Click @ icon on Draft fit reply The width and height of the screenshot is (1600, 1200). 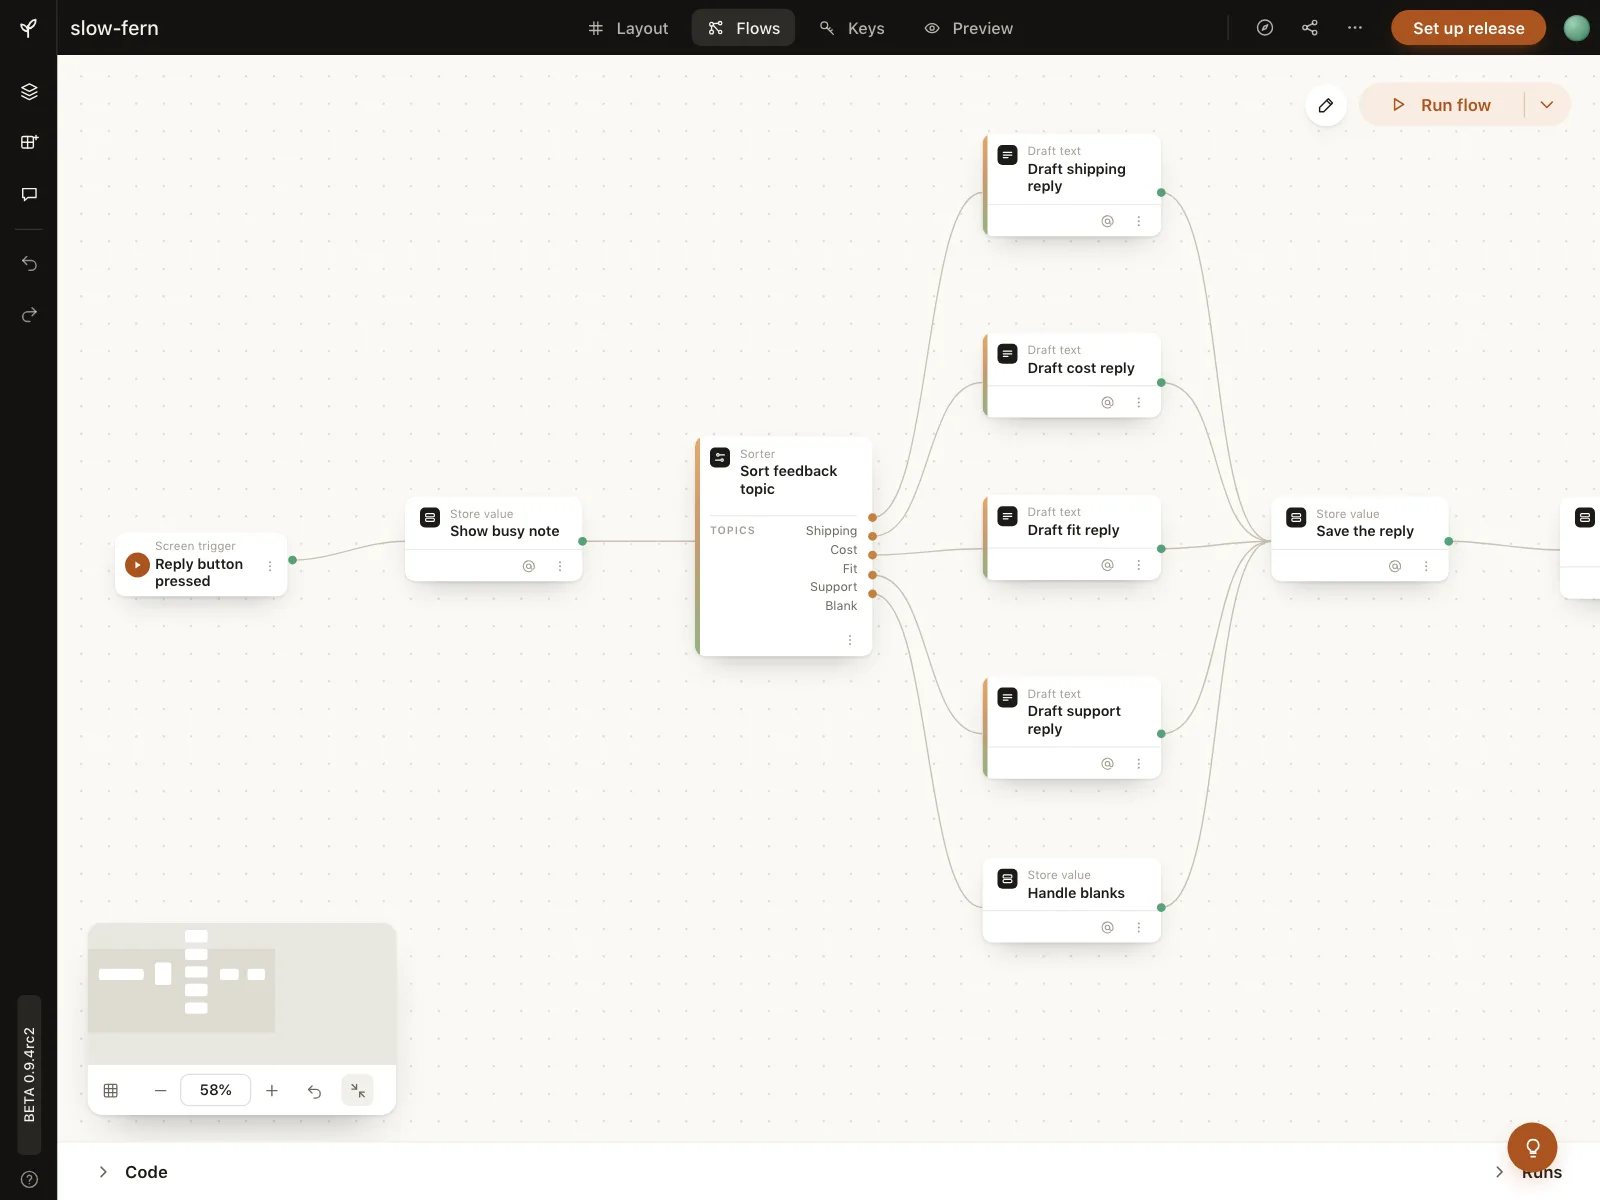1107,565
